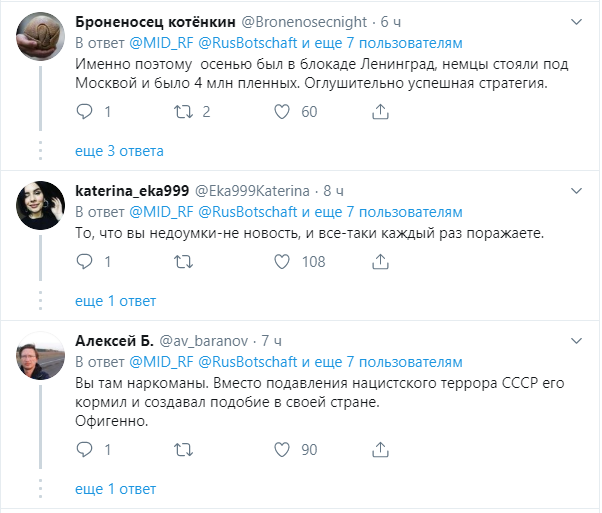Retweet Броненосец котёнкин's tweet
The width and height of the screenshot is (602, 513).
point(183,112)
